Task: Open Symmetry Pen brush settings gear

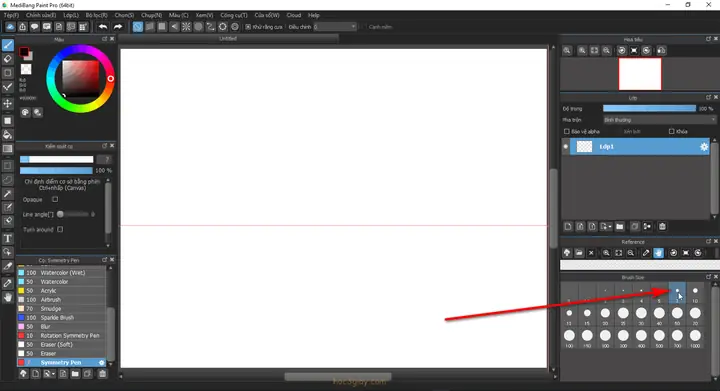Action: coord(101,363)
